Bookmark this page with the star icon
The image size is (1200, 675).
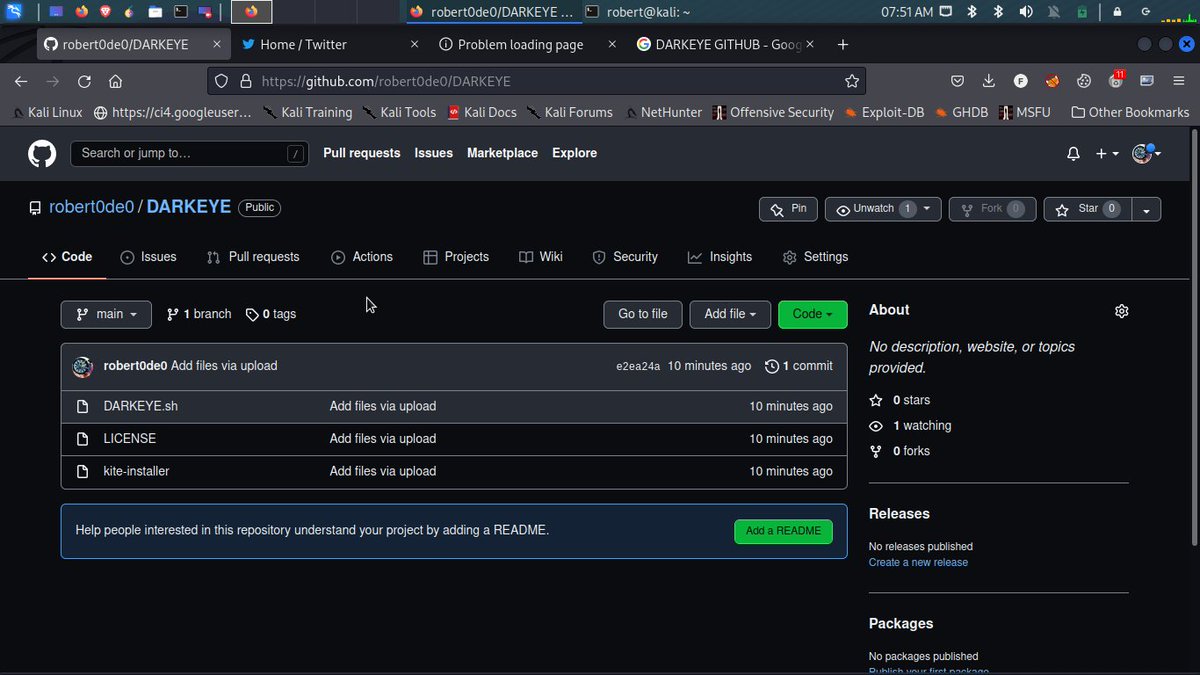point(852,81)
